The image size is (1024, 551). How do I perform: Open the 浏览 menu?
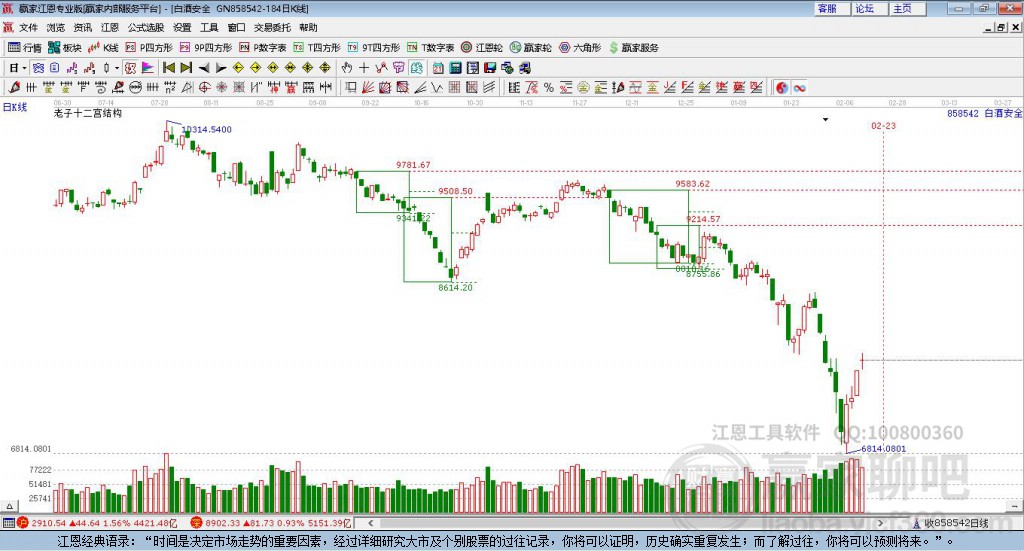(x=56, y=27)
